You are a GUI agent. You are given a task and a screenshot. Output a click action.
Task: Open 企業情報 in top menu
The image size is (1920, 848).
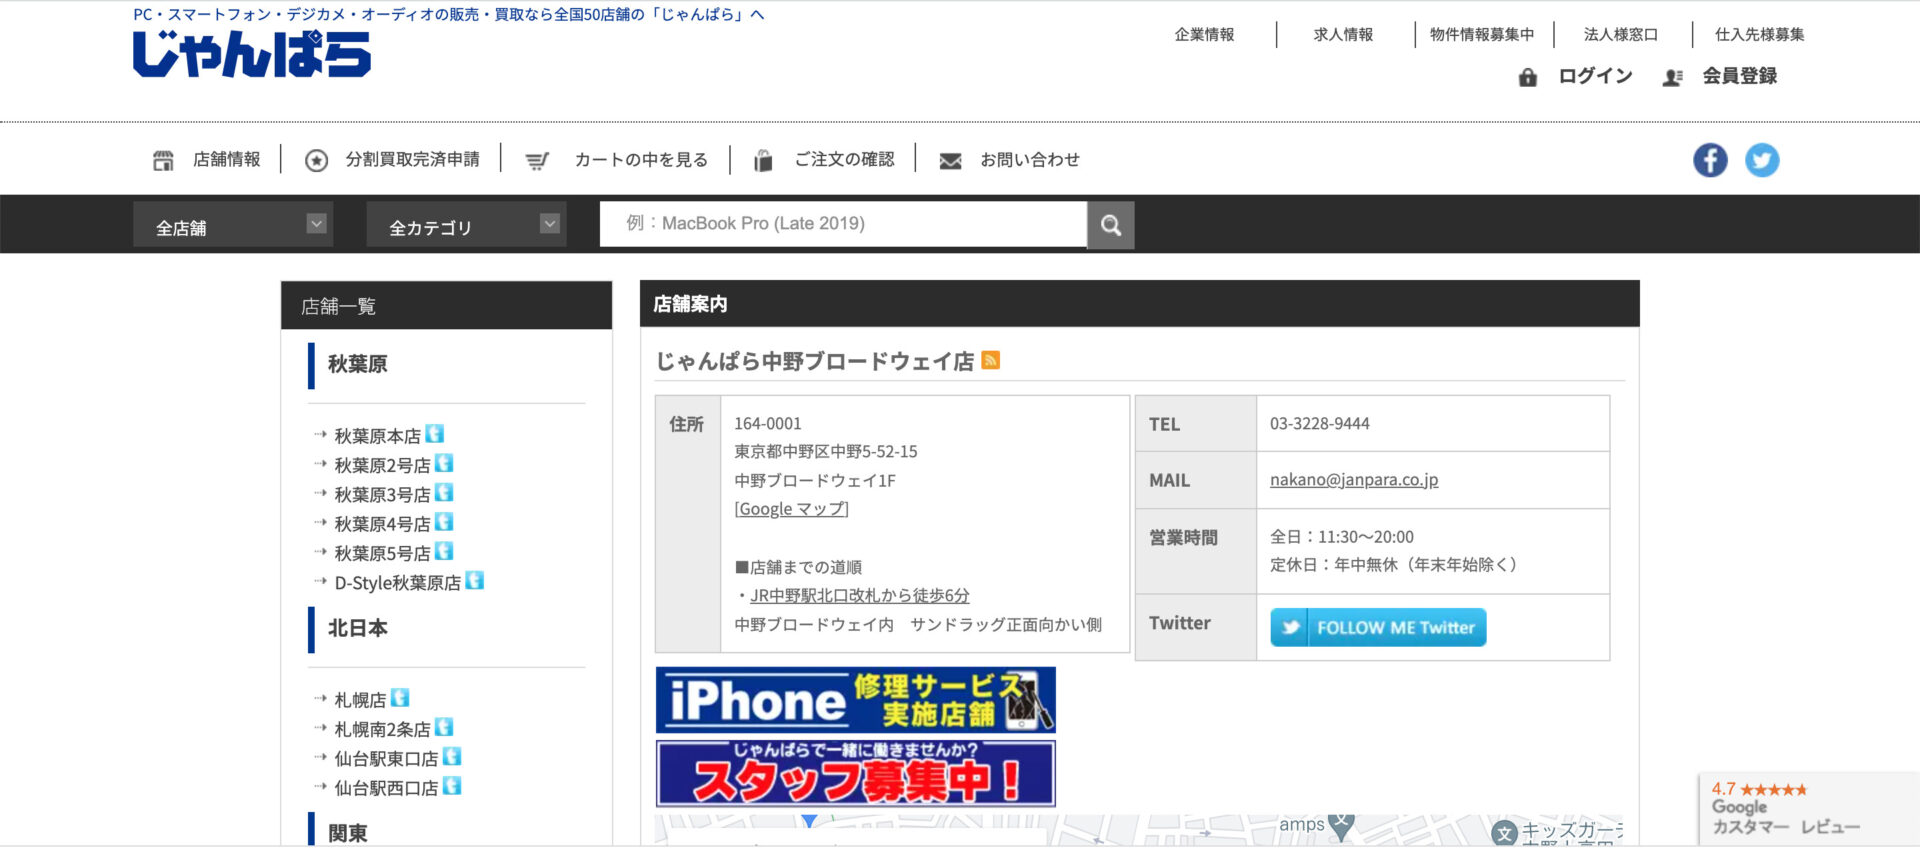click(x=1204, y=35)
